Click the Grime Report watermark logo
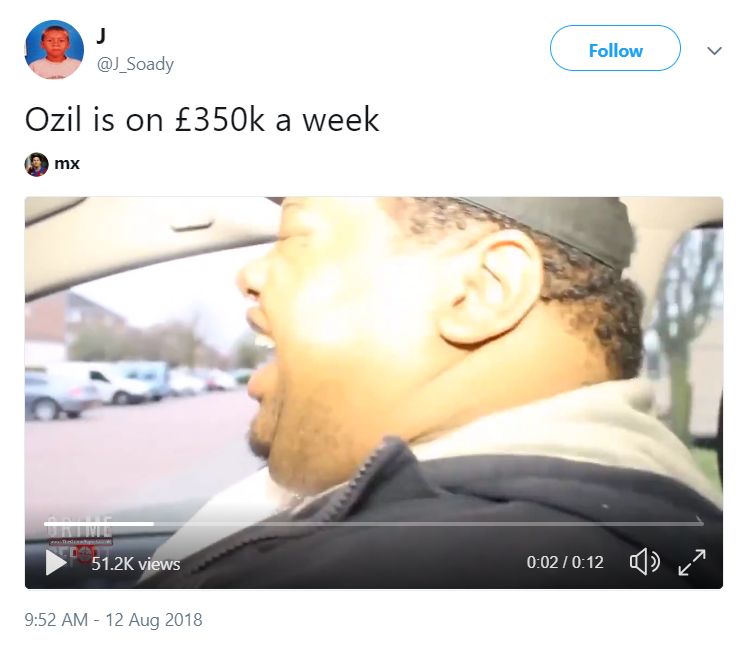 coord(80,536)
